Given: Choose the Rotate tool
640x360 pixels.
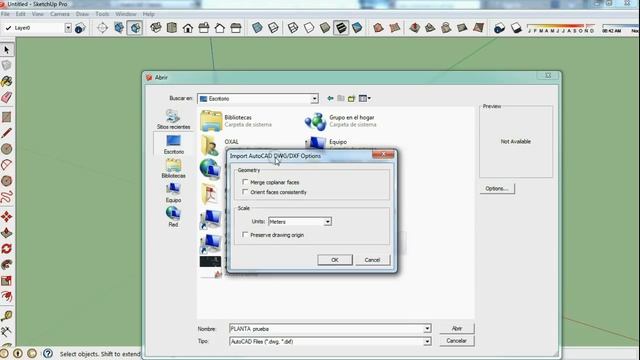Looking at the screenshot, I should pos(7,249).
